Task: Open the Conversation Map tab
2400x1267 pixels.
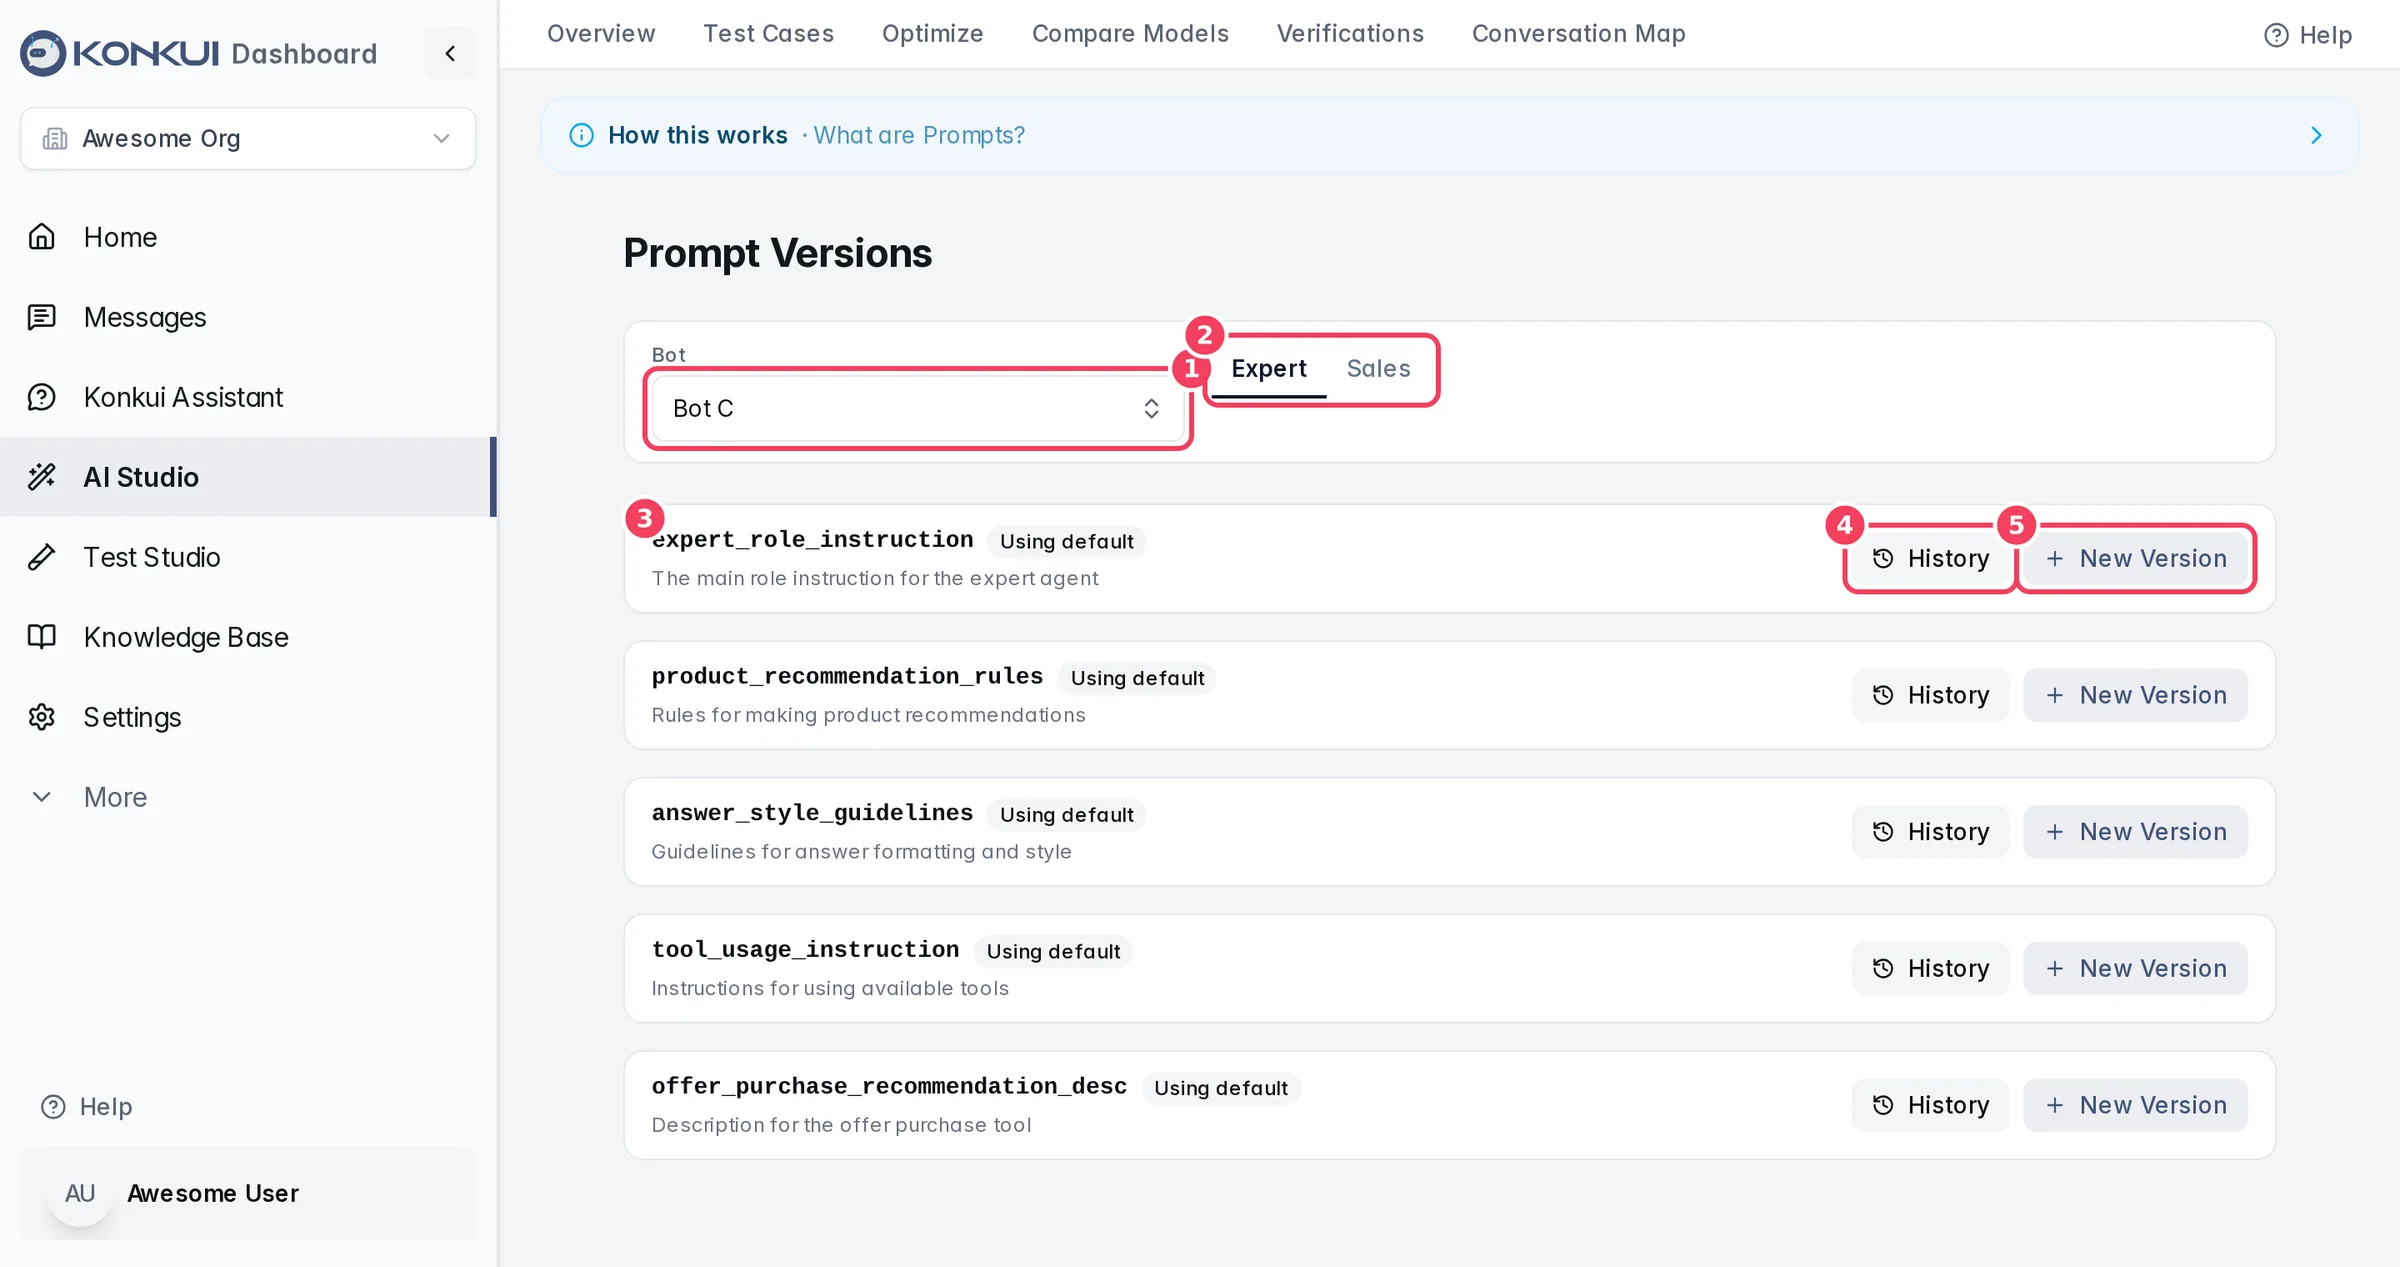Action: point(1578,34)
